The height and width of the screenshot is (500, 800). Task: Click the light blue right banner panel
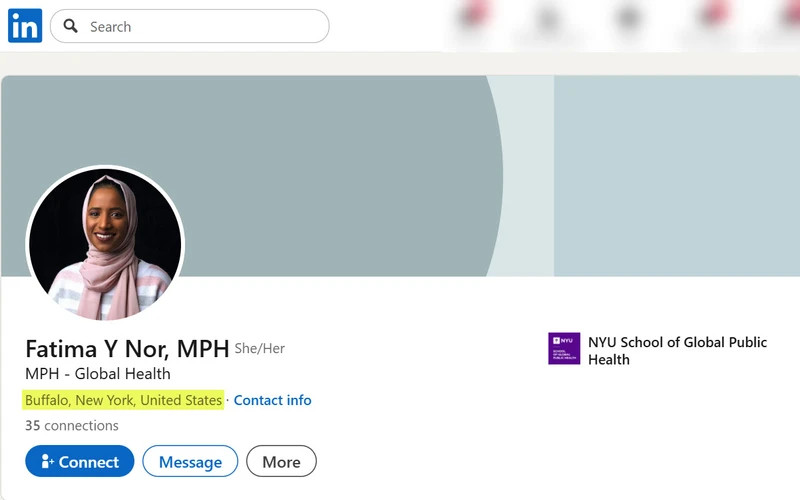coord(677,176)
